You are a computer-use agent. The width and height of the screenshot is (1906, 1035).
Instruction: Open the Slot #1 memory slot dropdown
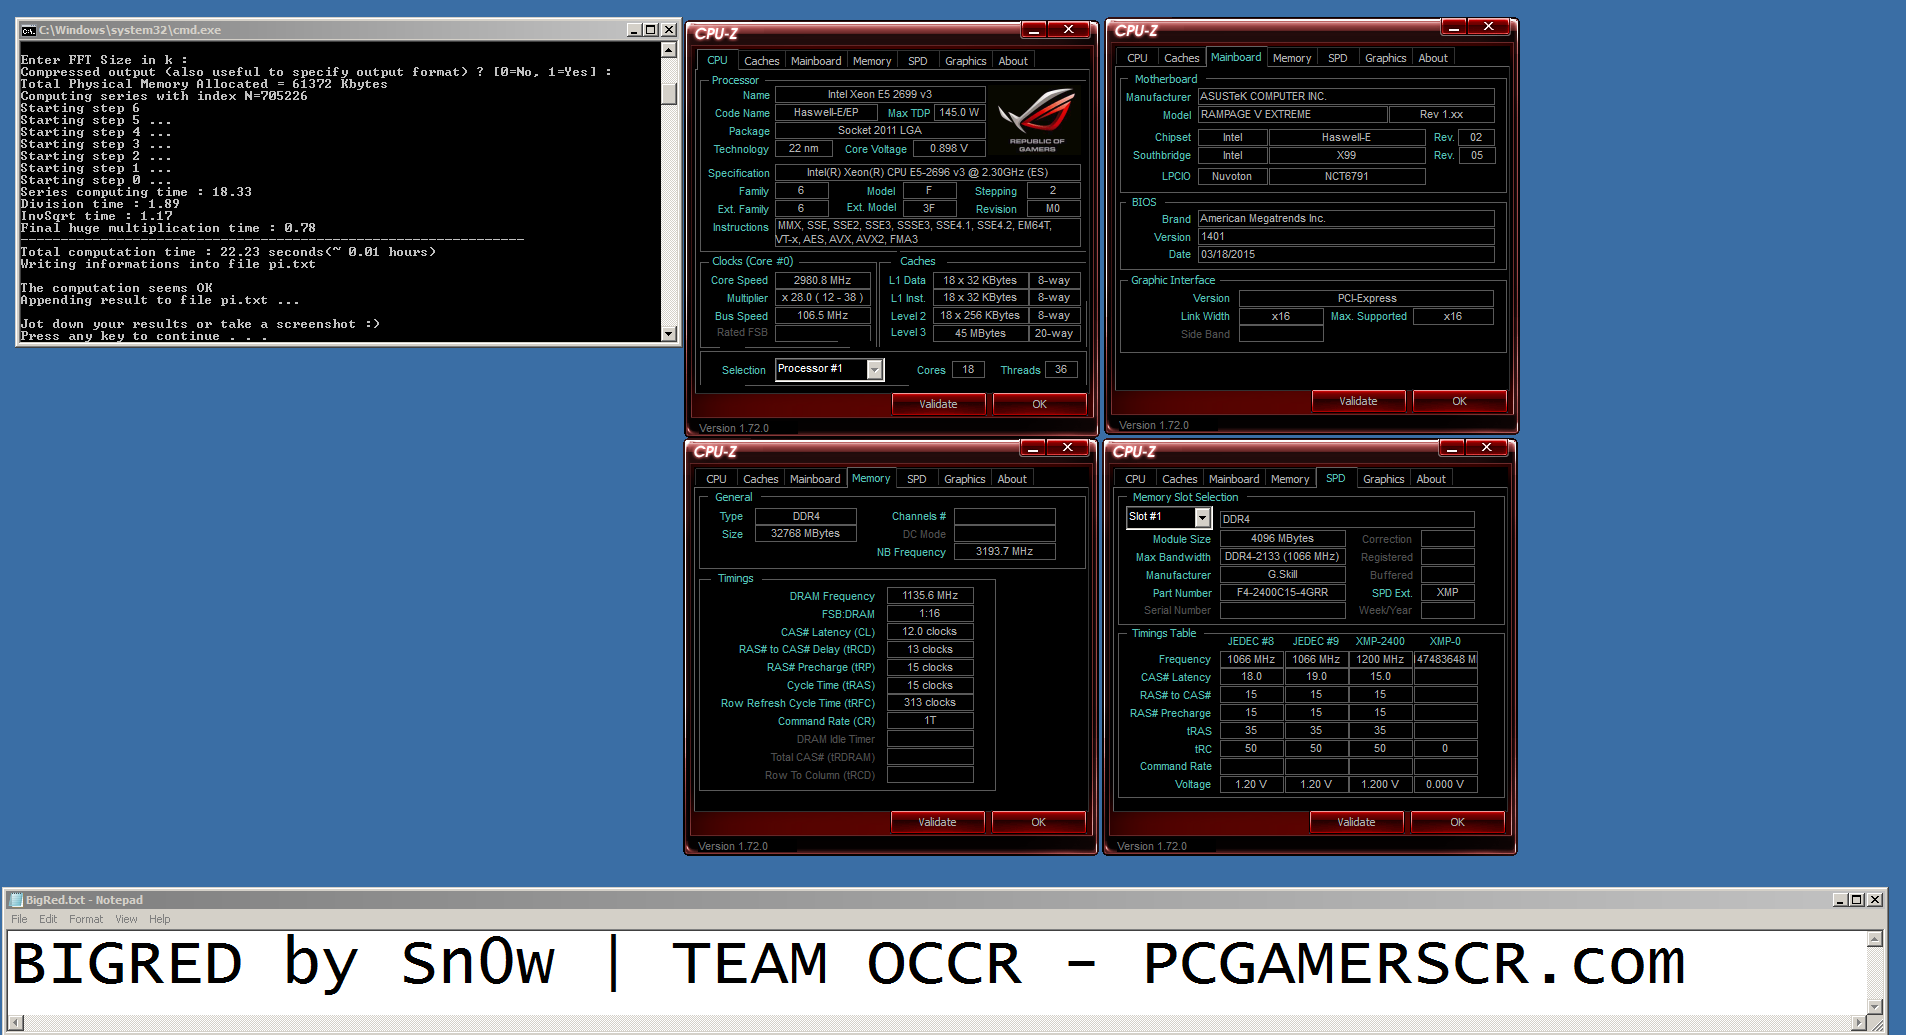pos(1203,517)
